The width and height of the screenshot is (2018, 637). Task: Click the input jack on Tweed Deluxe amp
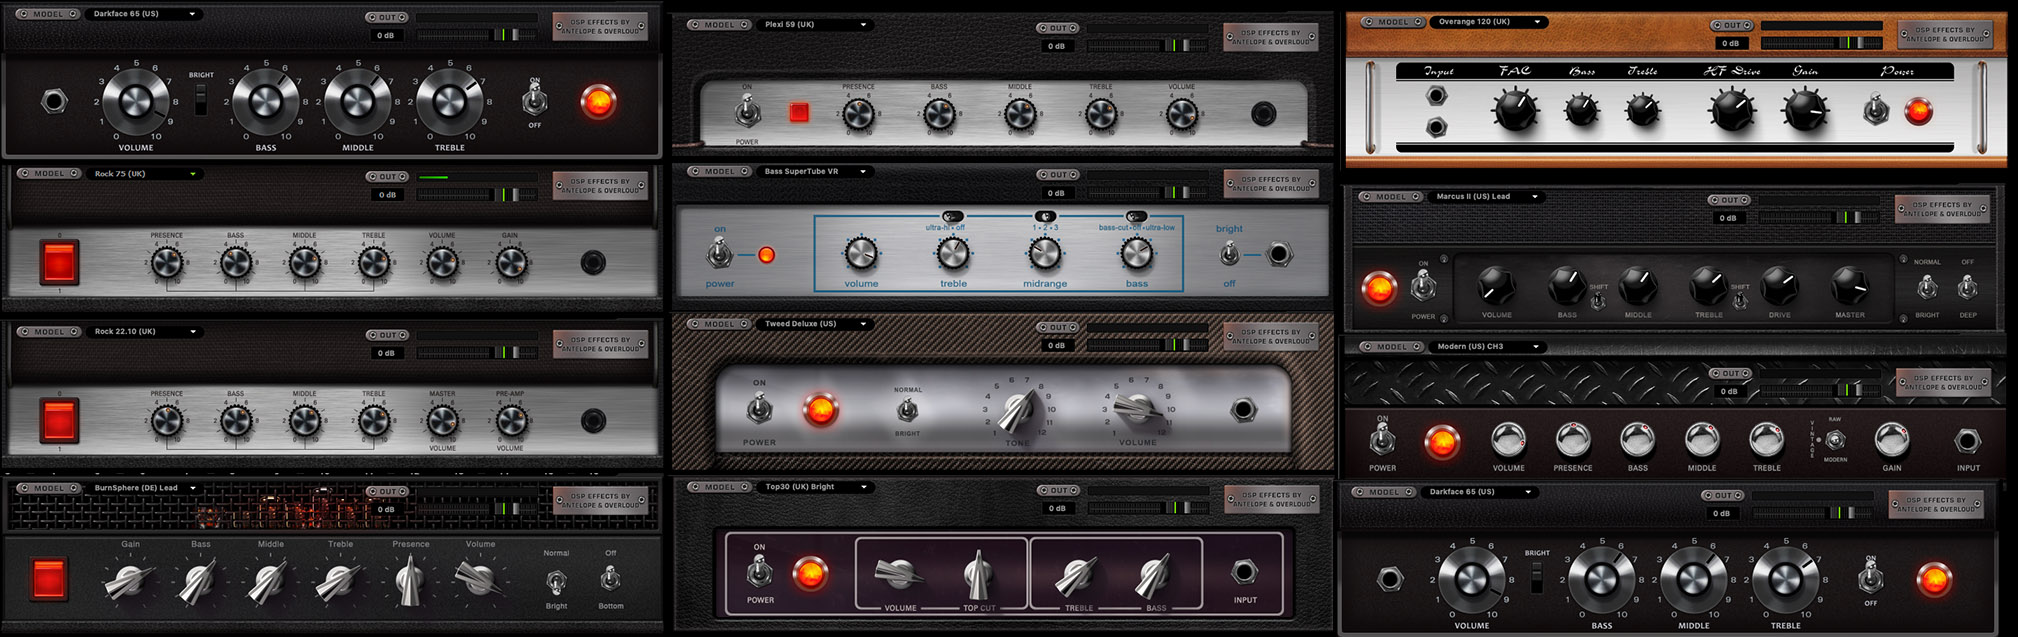(1244, 409)
